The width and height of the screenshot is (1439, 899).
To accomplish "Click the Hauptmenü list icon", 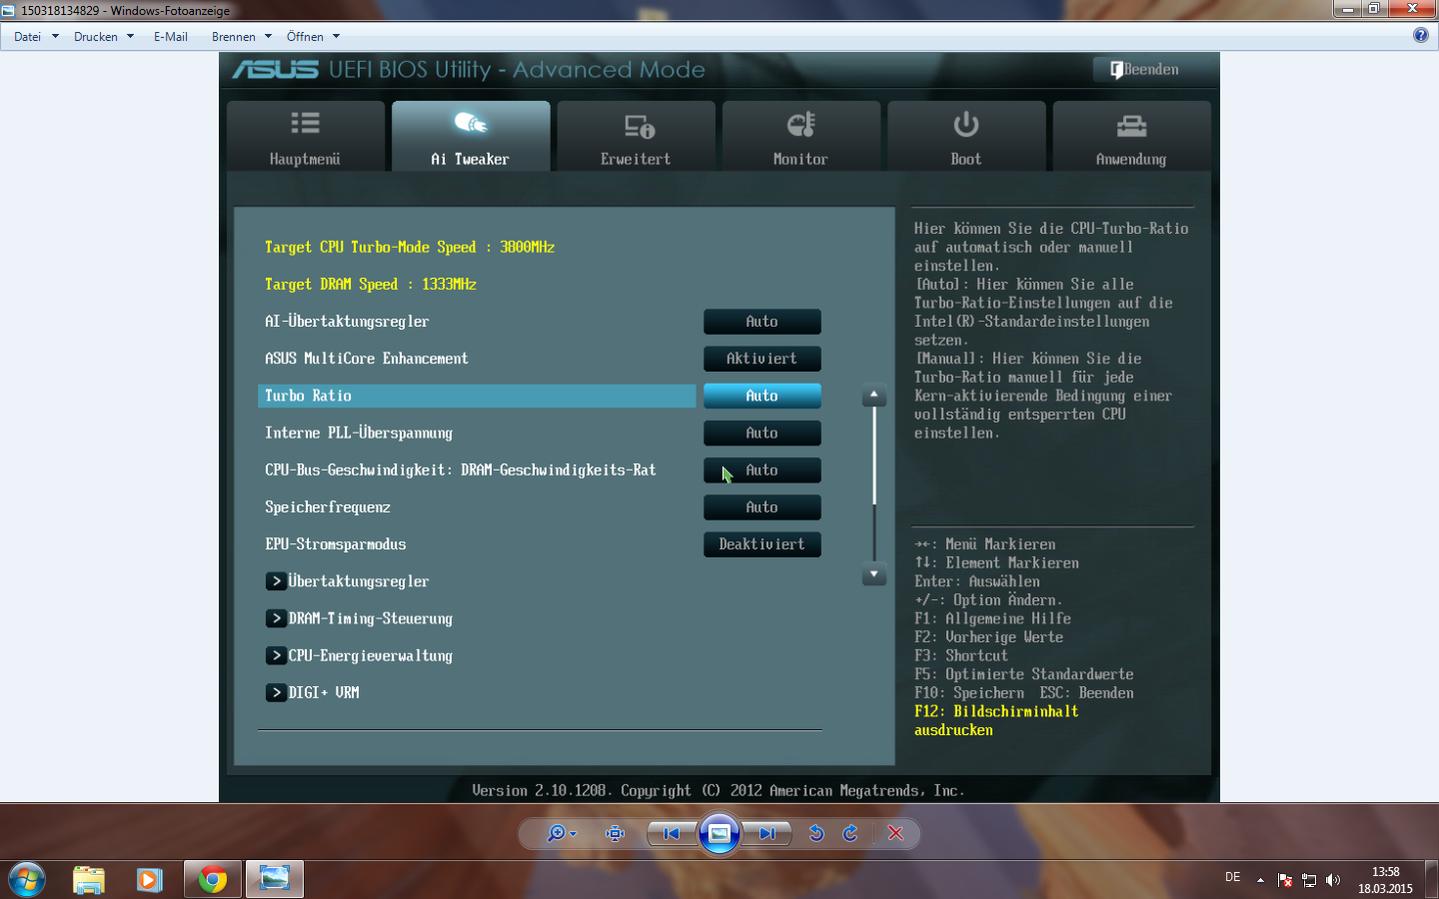I will (x=305, y=124).
